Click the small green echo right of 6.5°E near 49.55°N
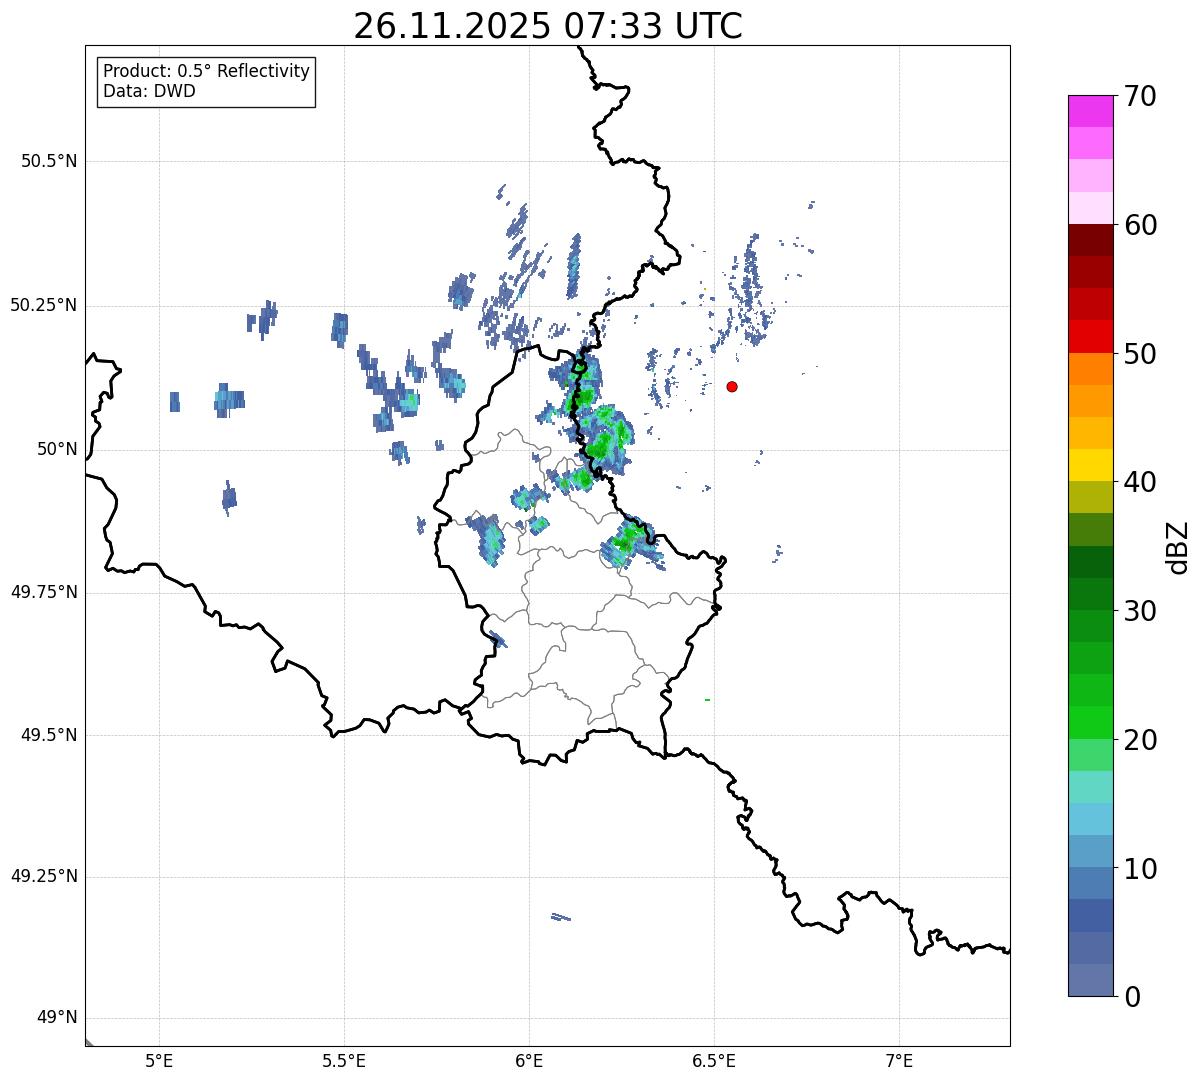 pos(707,700)
